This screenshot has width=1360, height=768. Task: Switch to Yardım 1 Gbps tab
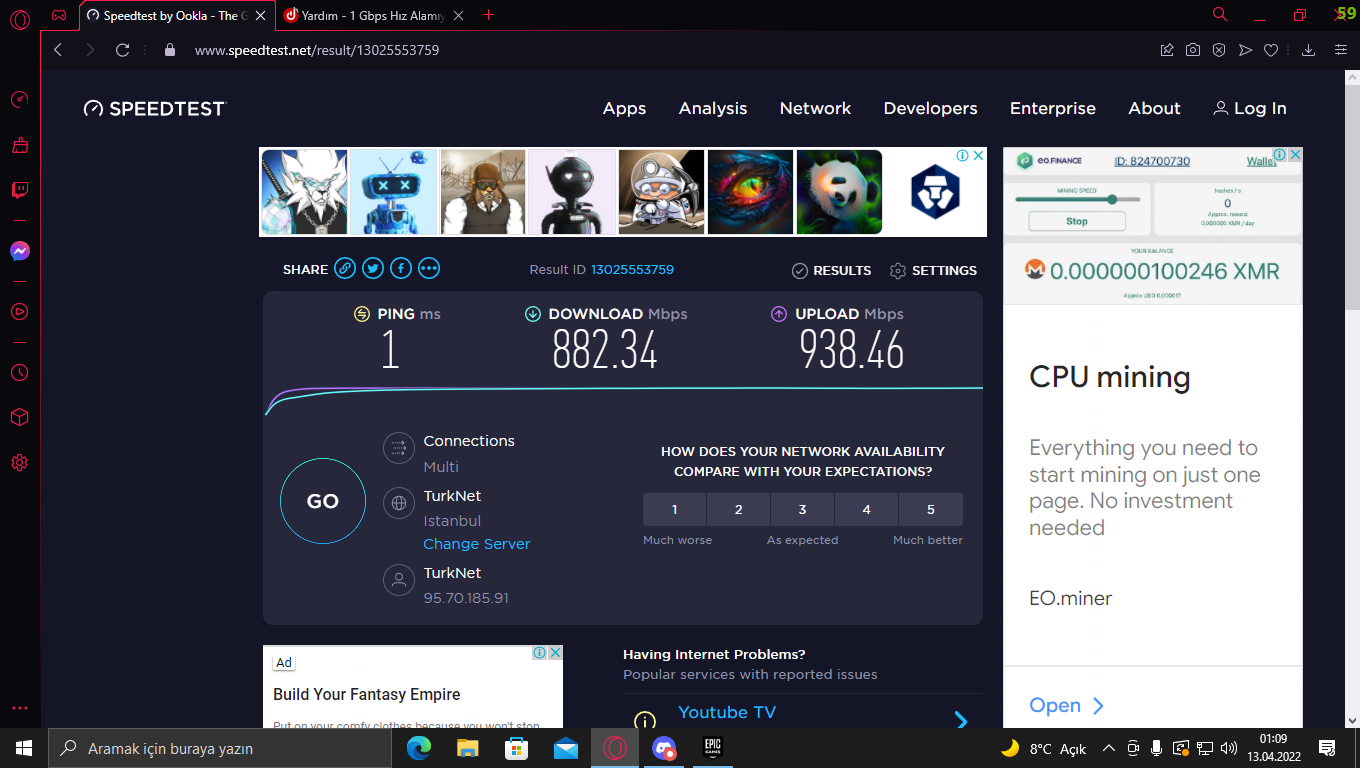375,16
